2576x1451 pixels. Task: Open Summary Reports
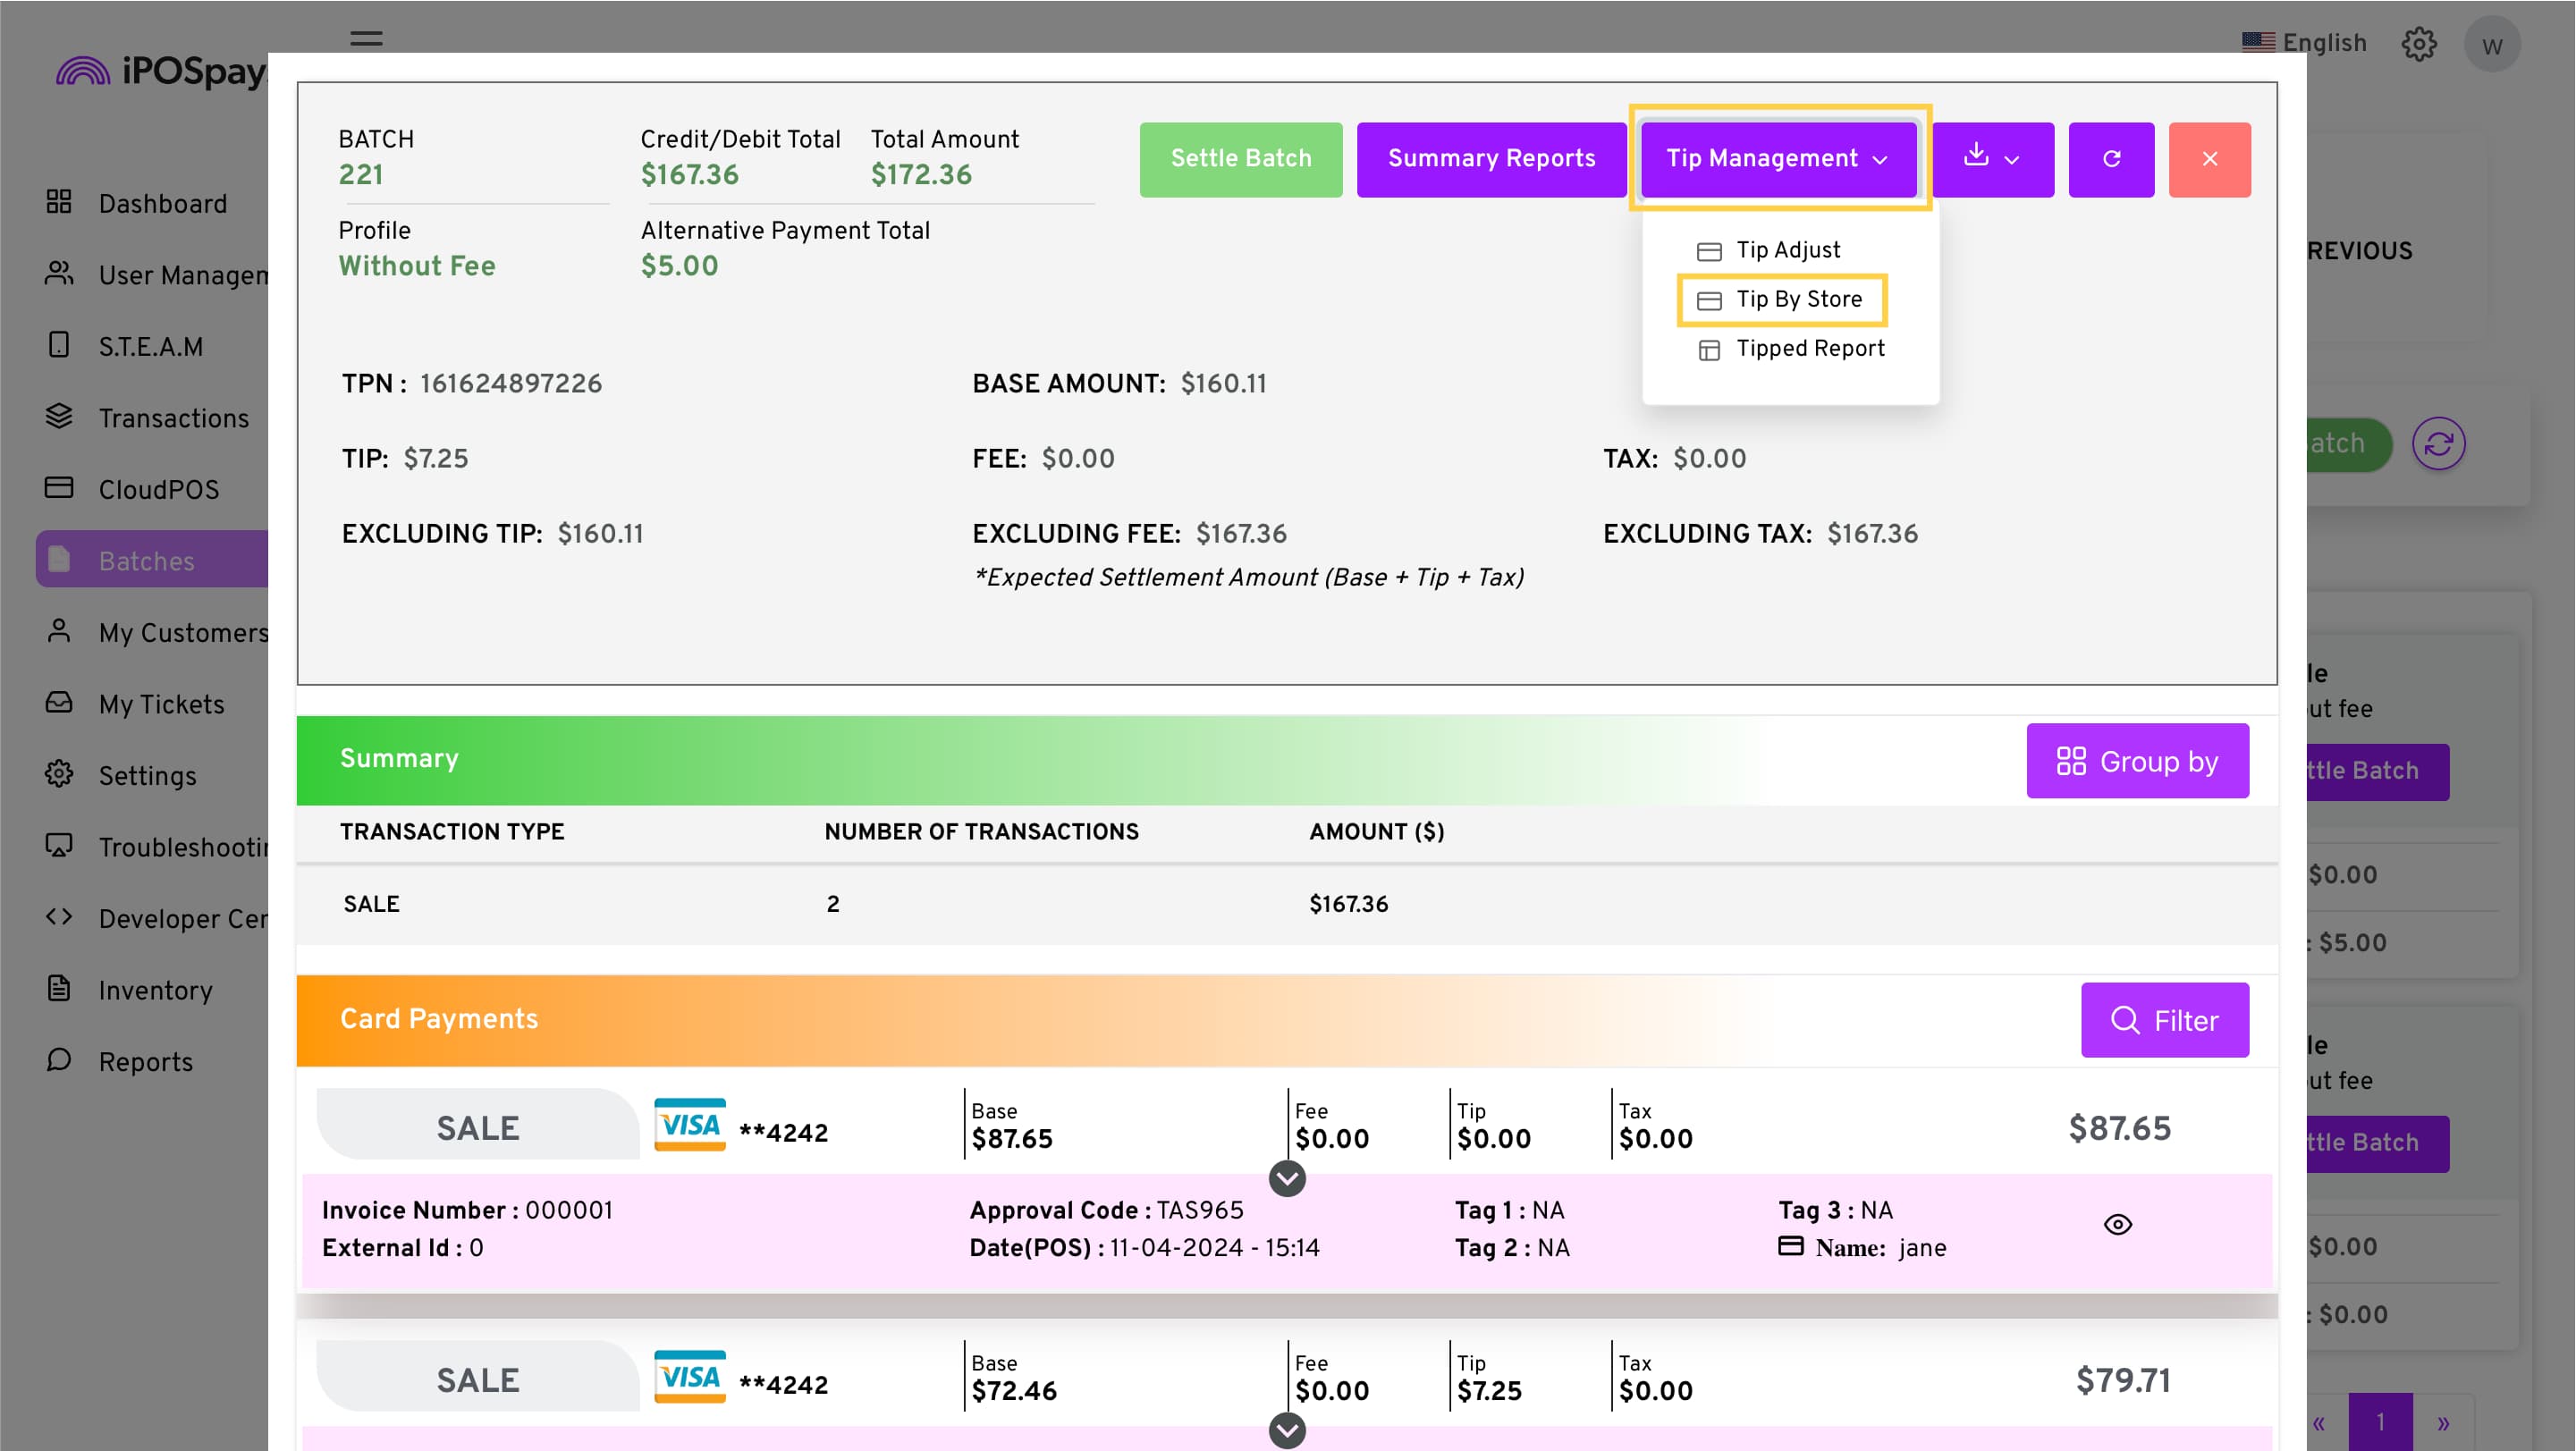[x=1491, y=159]
